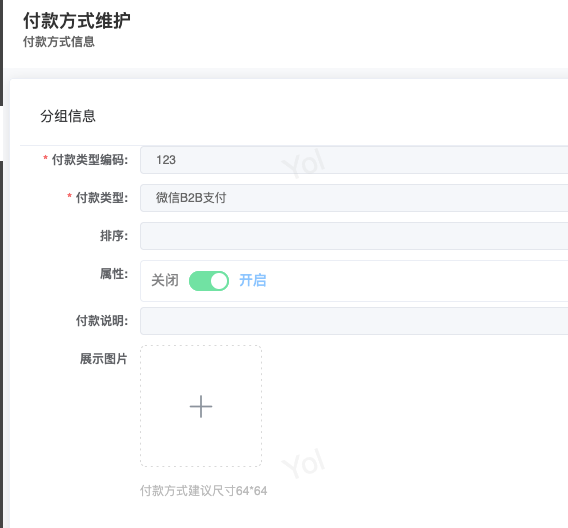Select the 关闭 option text
The height and width of the screenshot is (528, 568).
pos(165,280)
